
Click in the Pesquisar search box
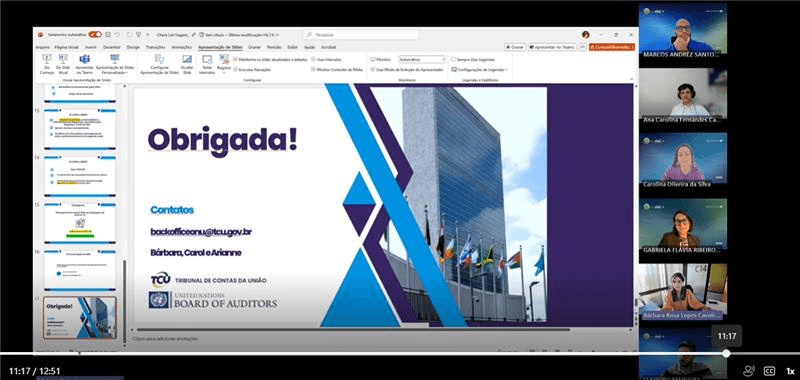coord(361,35)
